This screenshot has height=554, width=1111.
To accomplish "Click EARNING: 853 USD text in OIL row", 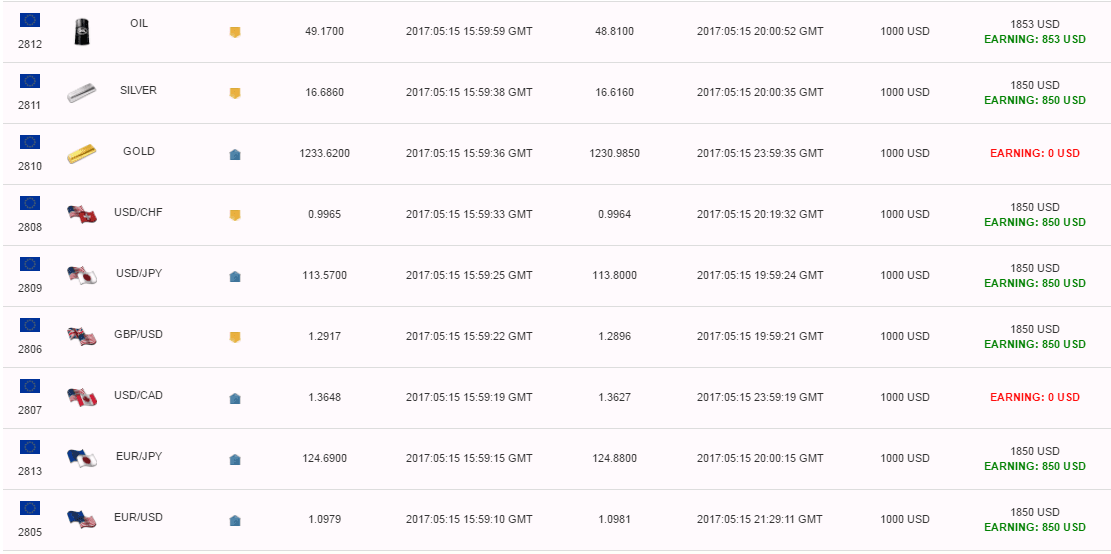I will tap(1034, 40).
